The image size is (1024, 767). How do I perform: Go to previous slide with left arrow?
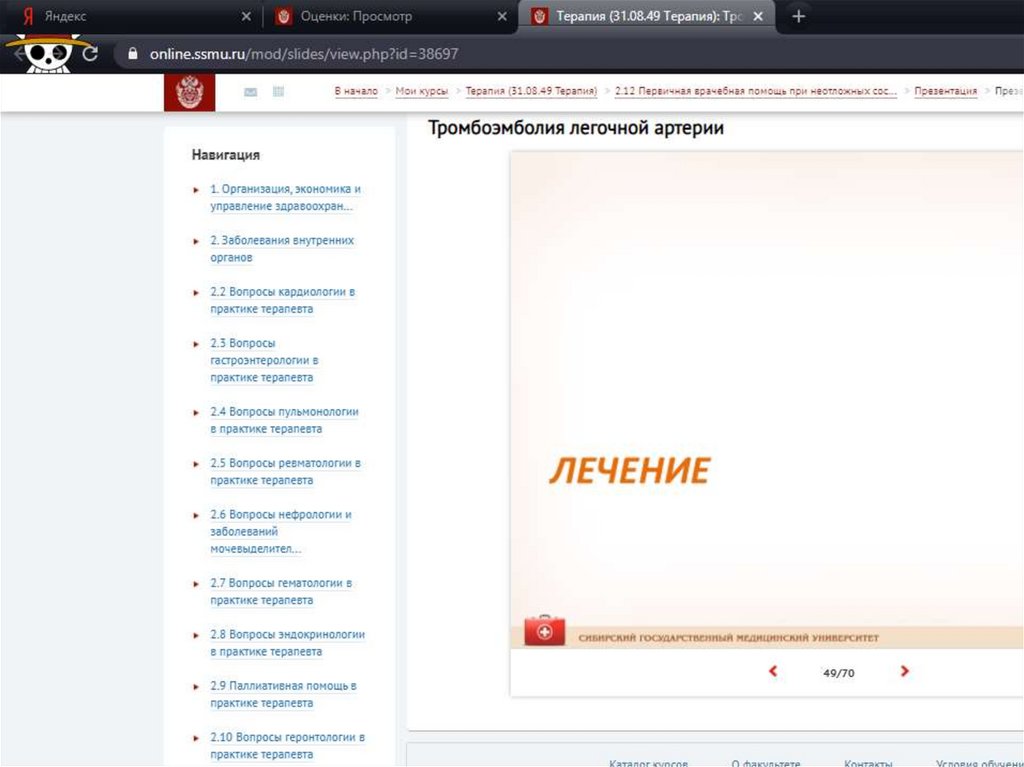pos(773,671)
